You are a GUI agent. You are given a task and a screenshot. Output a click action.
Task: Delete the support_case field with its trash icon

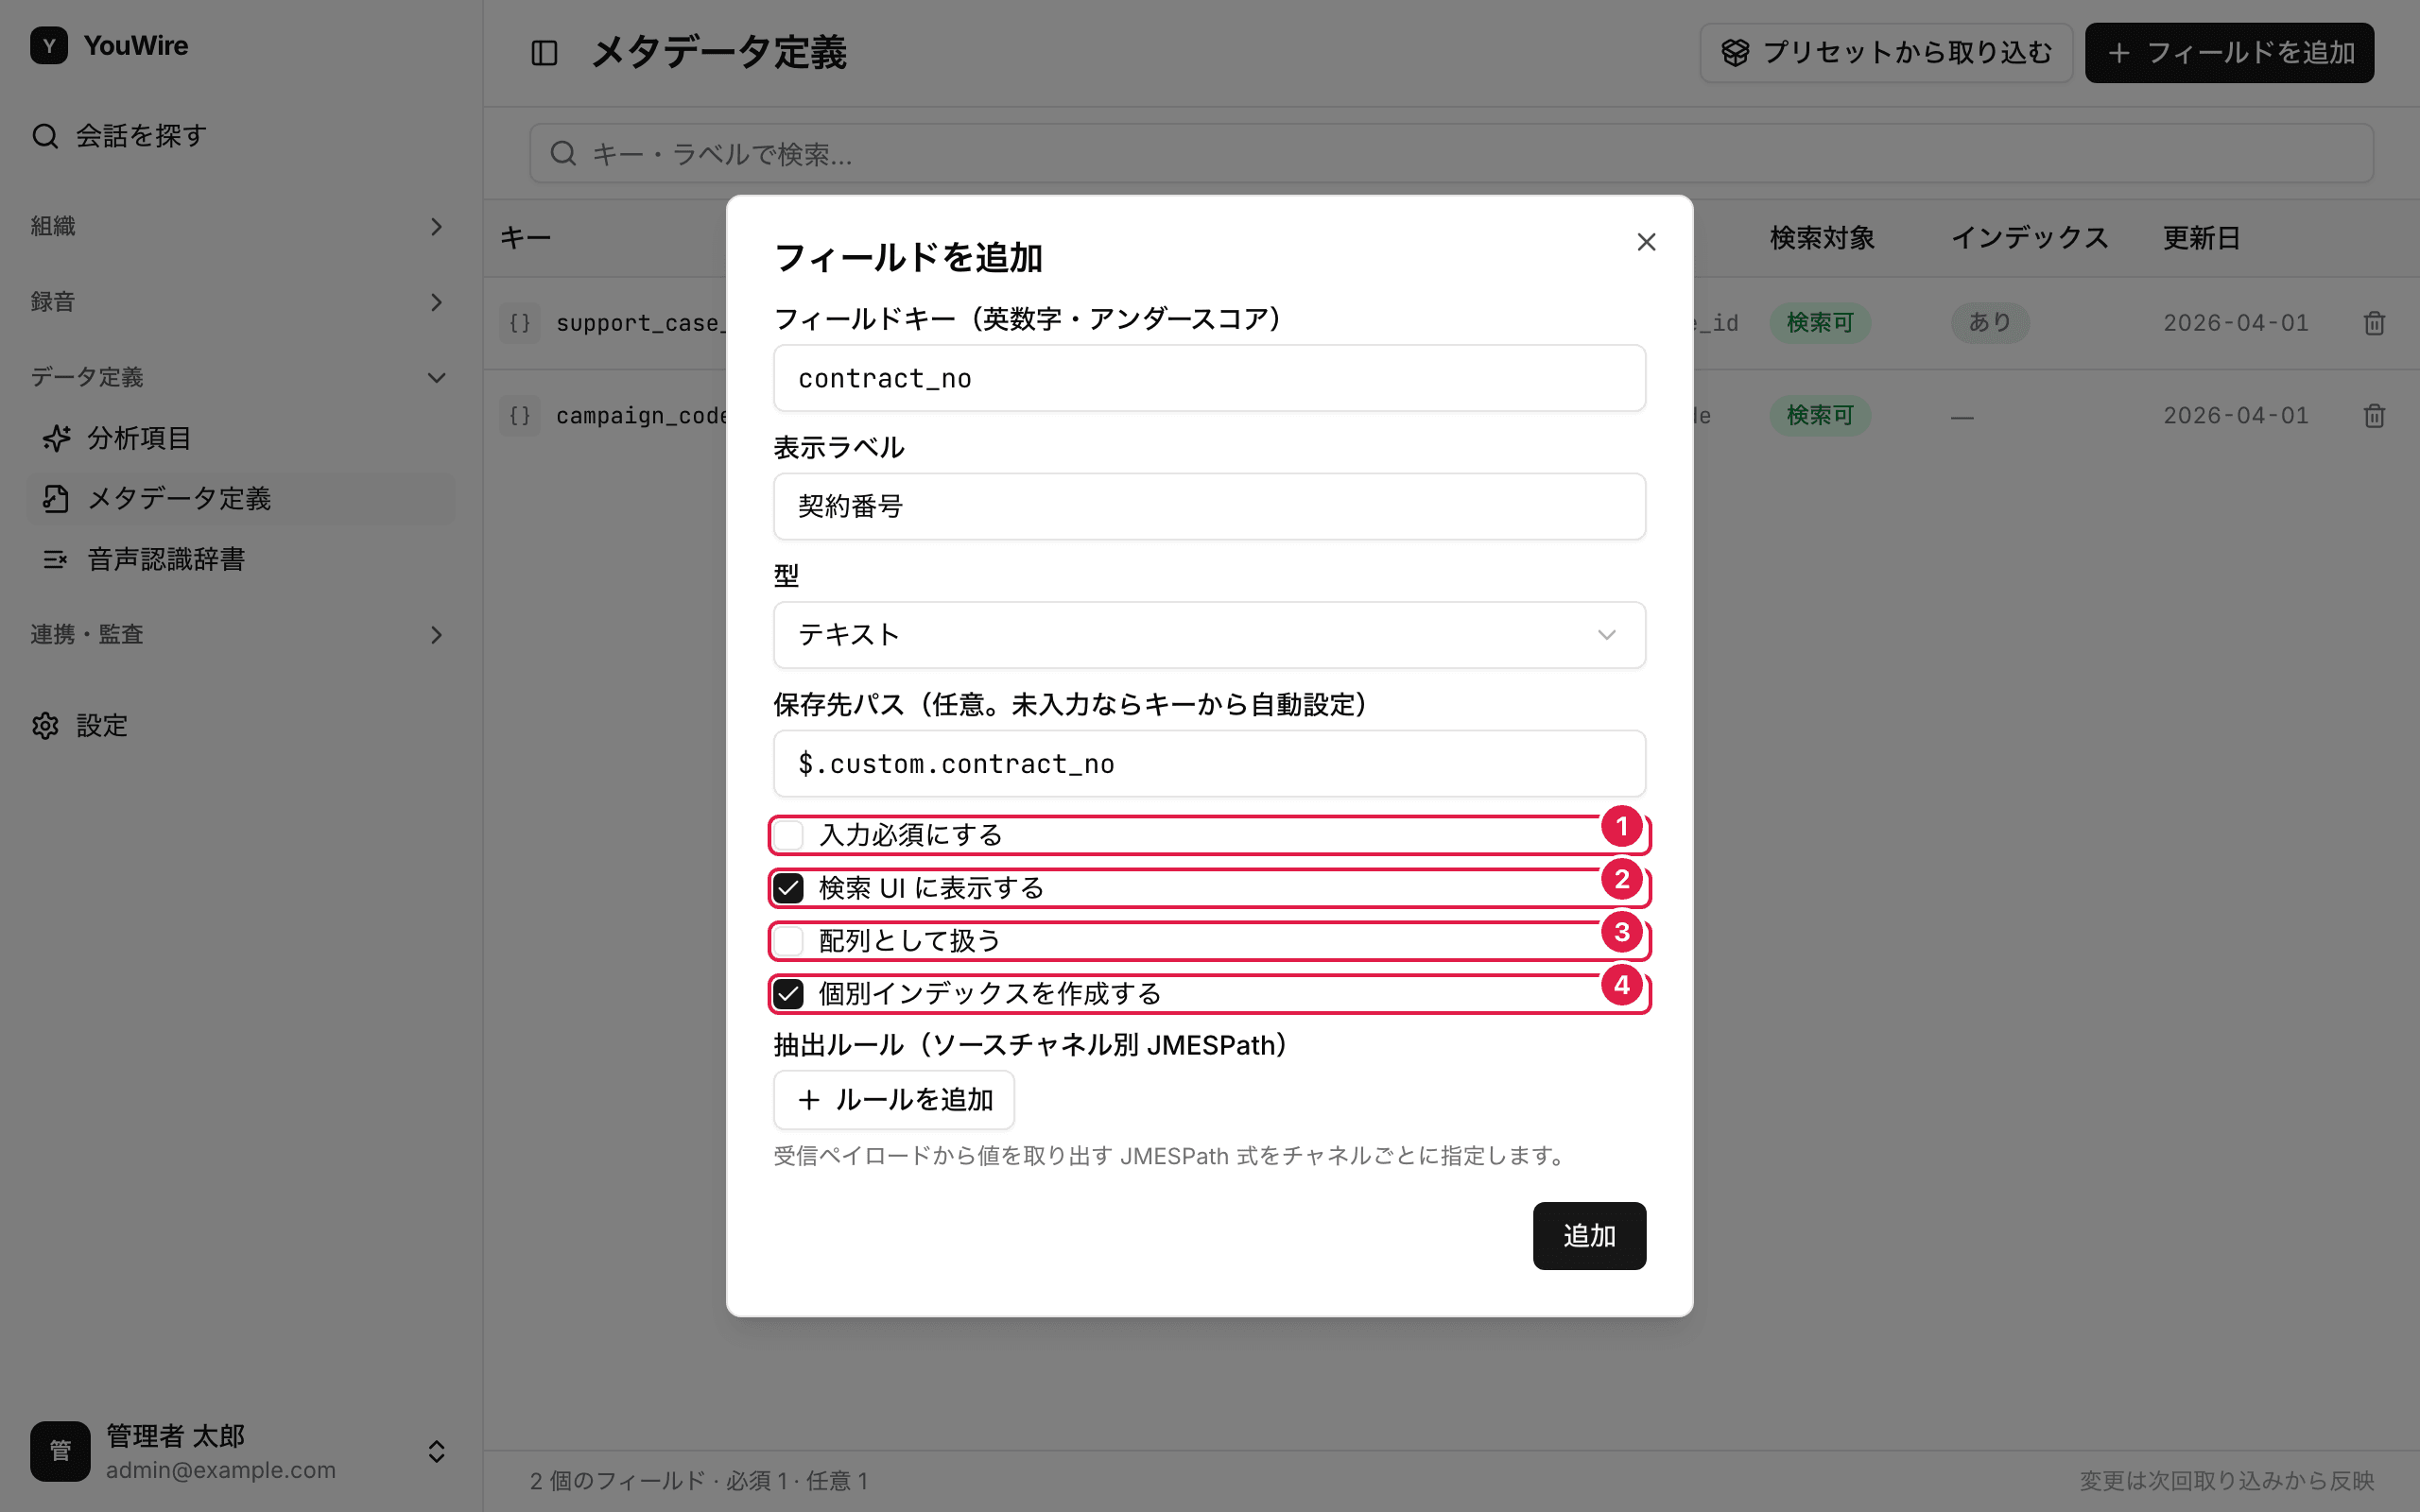(x=2374, y=323)
